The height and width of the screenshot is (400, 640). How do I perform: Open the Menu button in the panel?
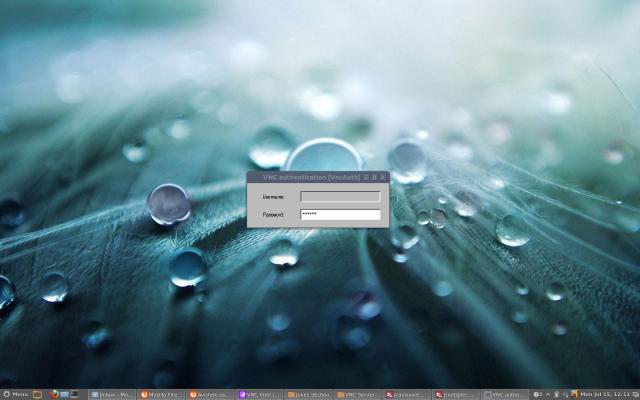(15, 394)
